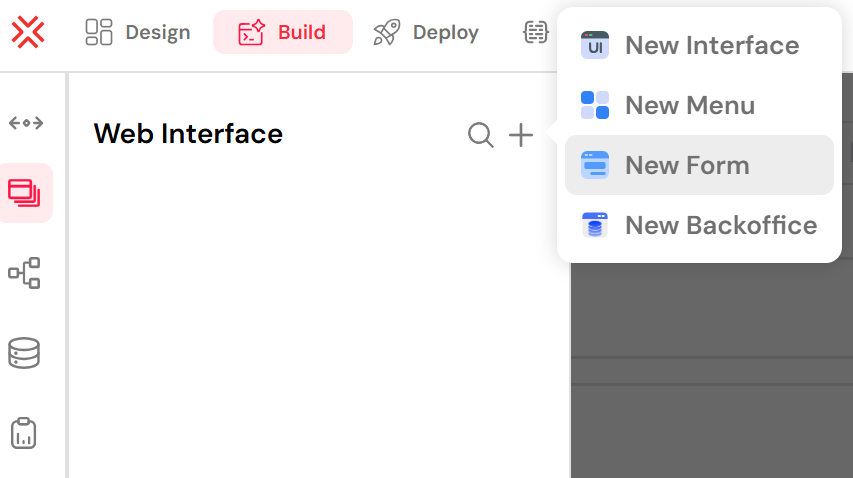Click the Build sparkle terminal icon

[251, 32]
